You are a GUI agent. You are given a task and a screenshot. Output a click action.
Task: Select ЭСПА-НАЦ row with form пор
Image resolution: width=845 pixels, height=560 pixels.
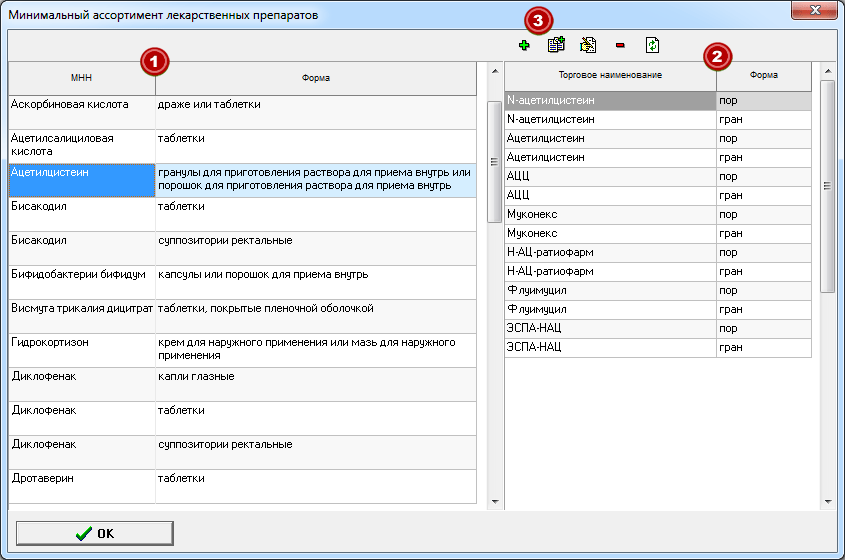[x=658, y=328]
